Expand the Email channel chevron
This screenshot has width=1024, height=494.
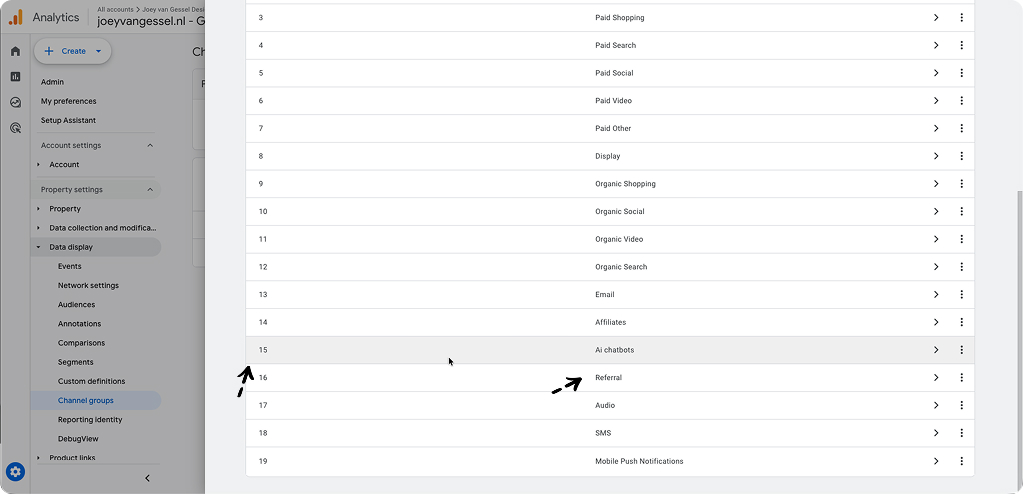point(936,295)
